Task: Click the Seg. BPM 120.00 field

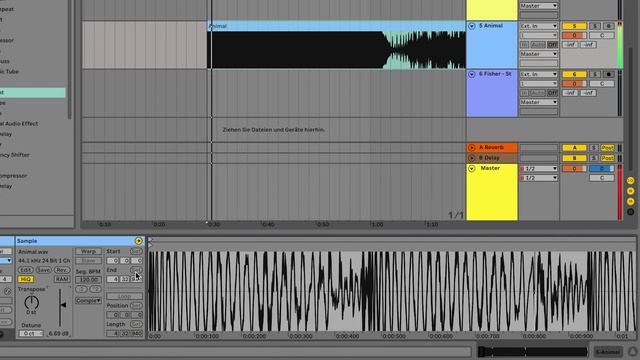Action: [88, 280]
